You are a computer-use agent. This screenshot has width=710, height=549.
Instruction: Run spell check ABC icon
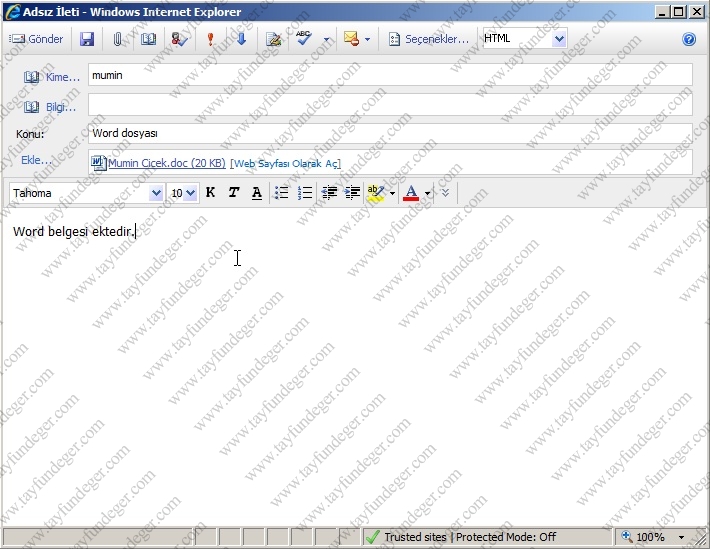tap(304, 38)
